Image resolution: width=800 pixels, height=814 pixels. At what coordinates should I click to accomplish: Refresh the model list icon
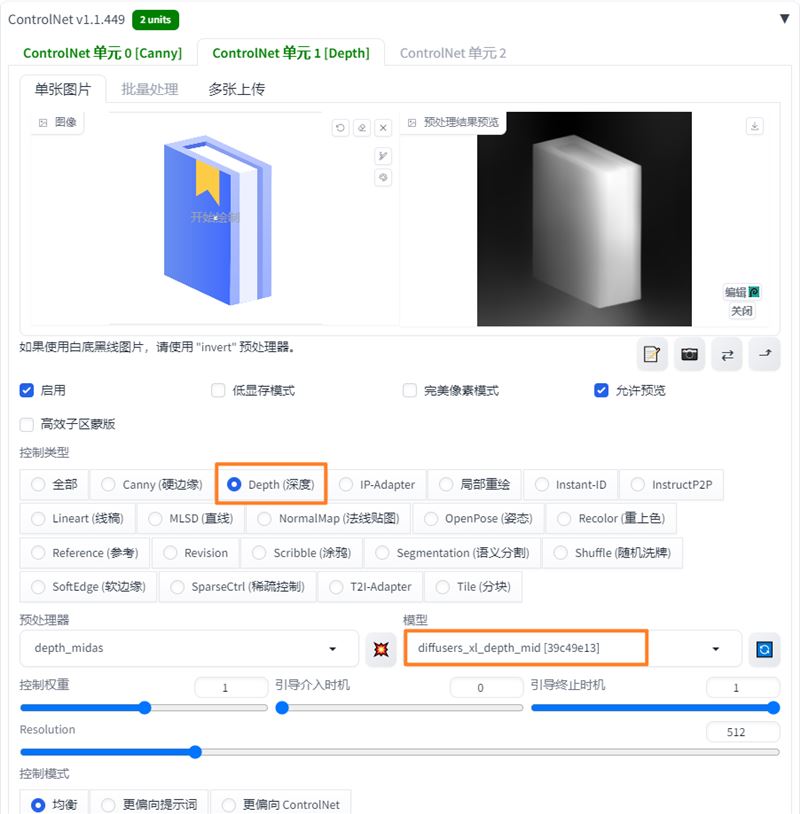pyautogui.click(x=764, y=649)
